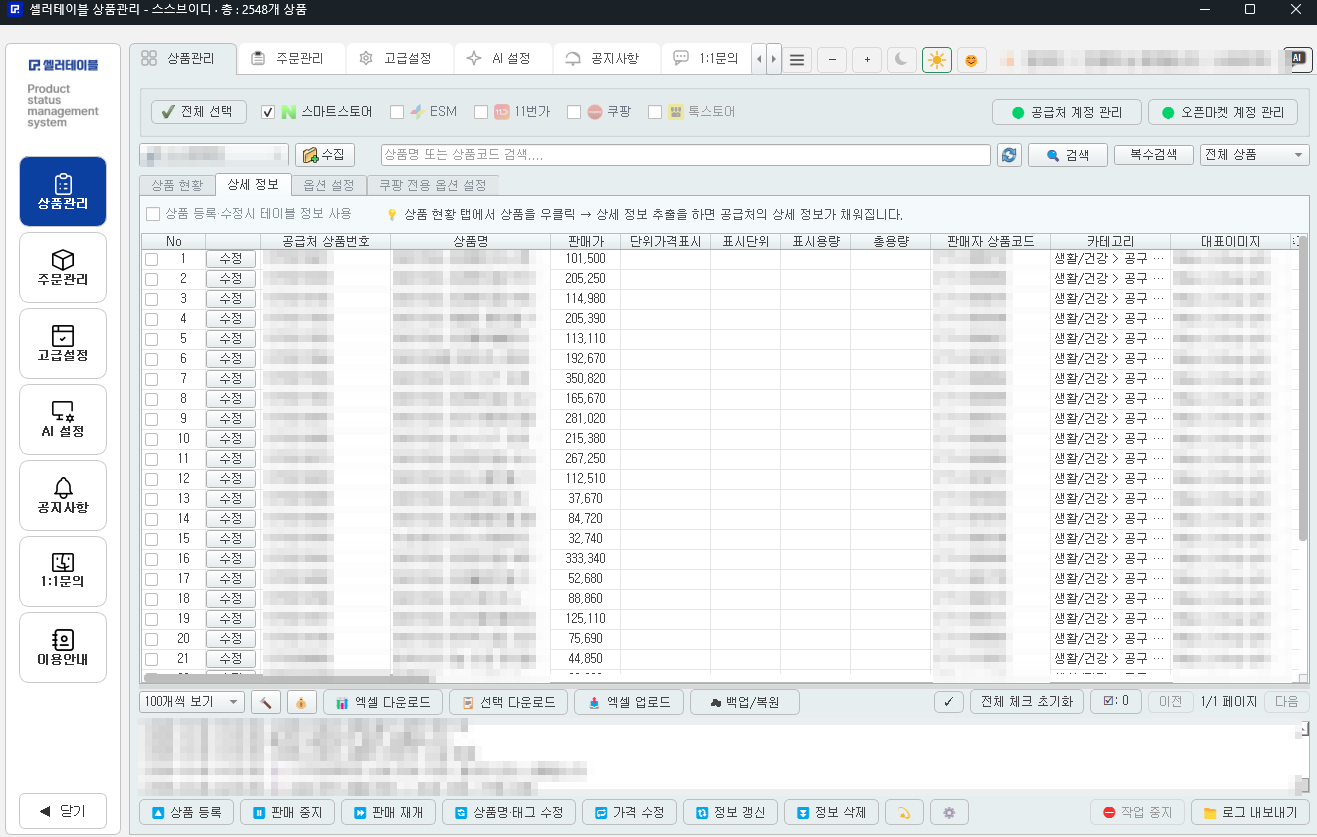
Task: Click the hamburger menu icon in top toolbar
Action: point(797,60)
